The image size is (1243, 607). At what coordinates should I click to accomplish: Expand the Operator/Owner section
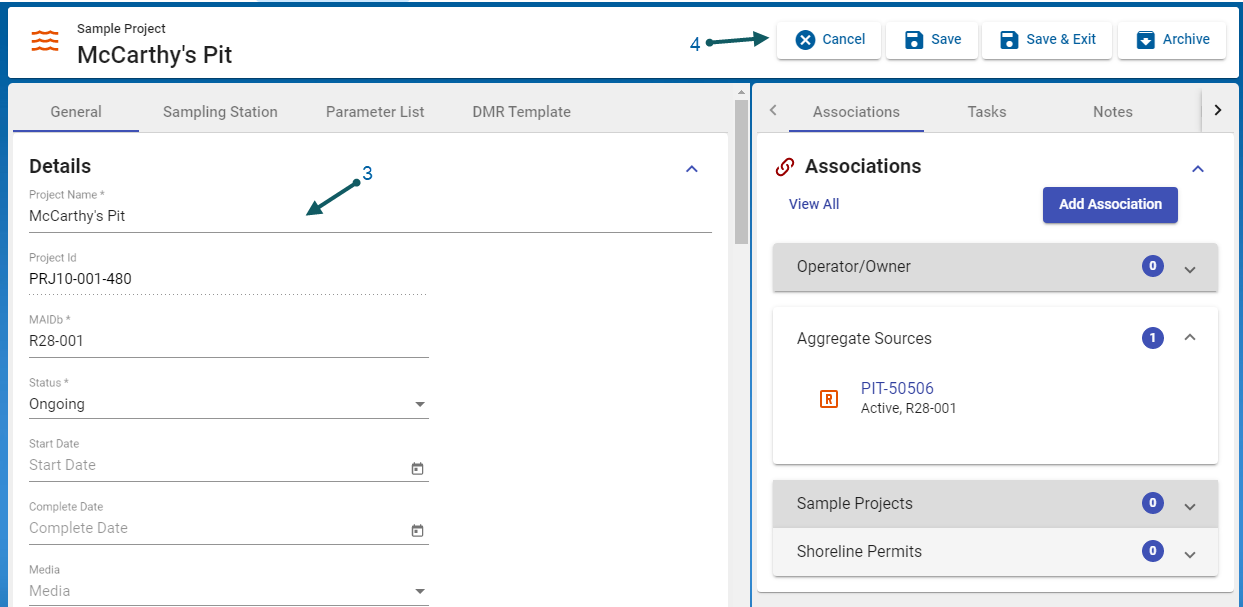point(1189,268)
